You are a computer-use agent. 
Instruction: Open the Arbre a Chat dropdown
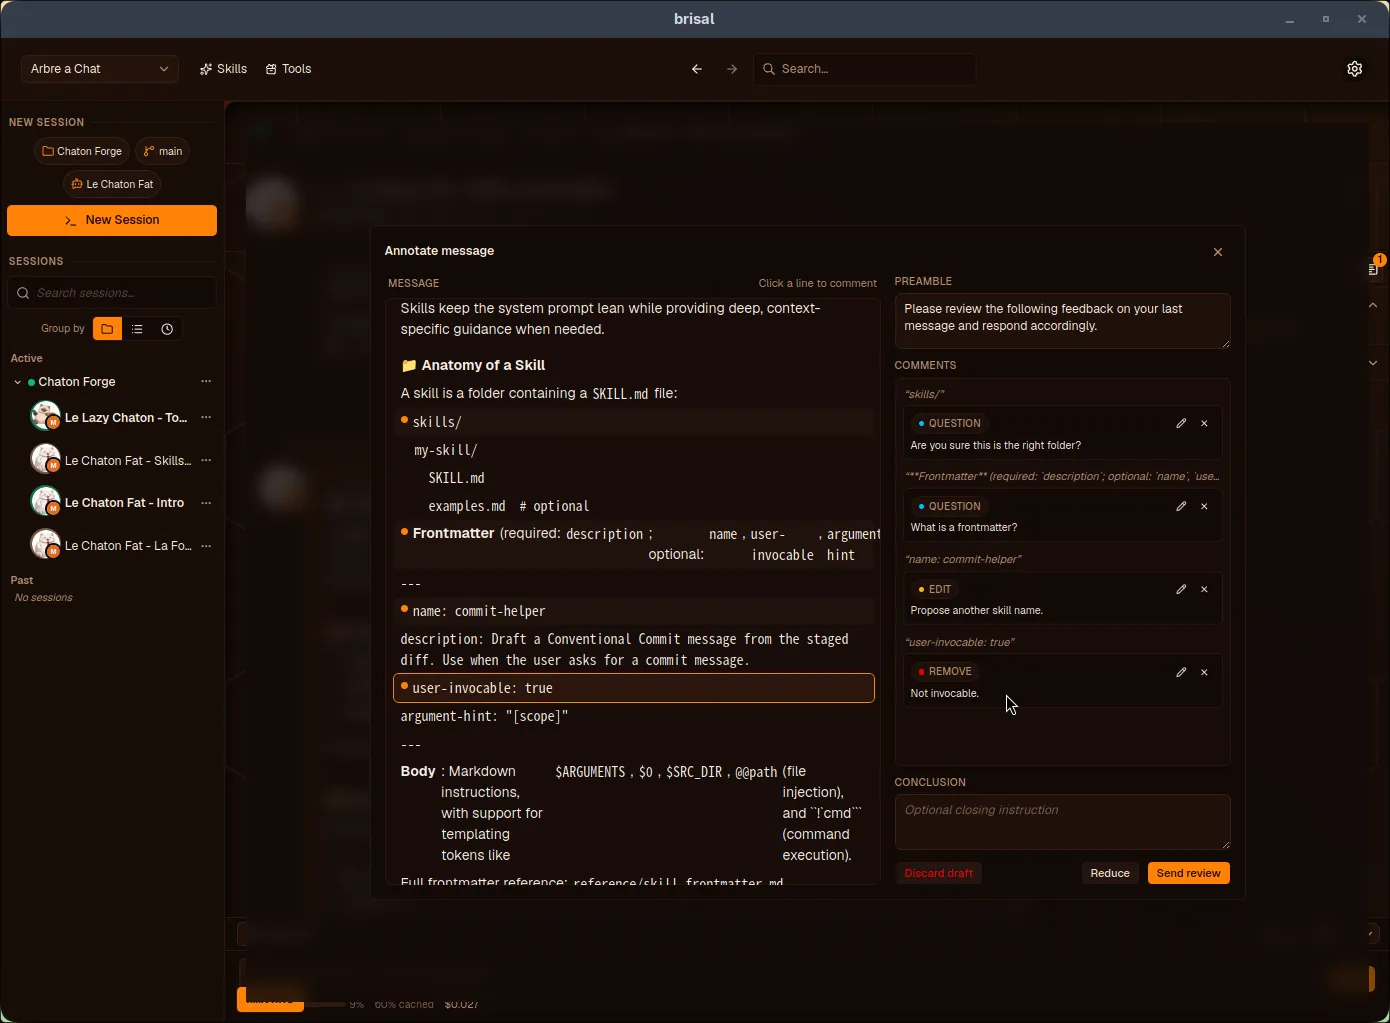pyautogui.click(x=100, y=69)
